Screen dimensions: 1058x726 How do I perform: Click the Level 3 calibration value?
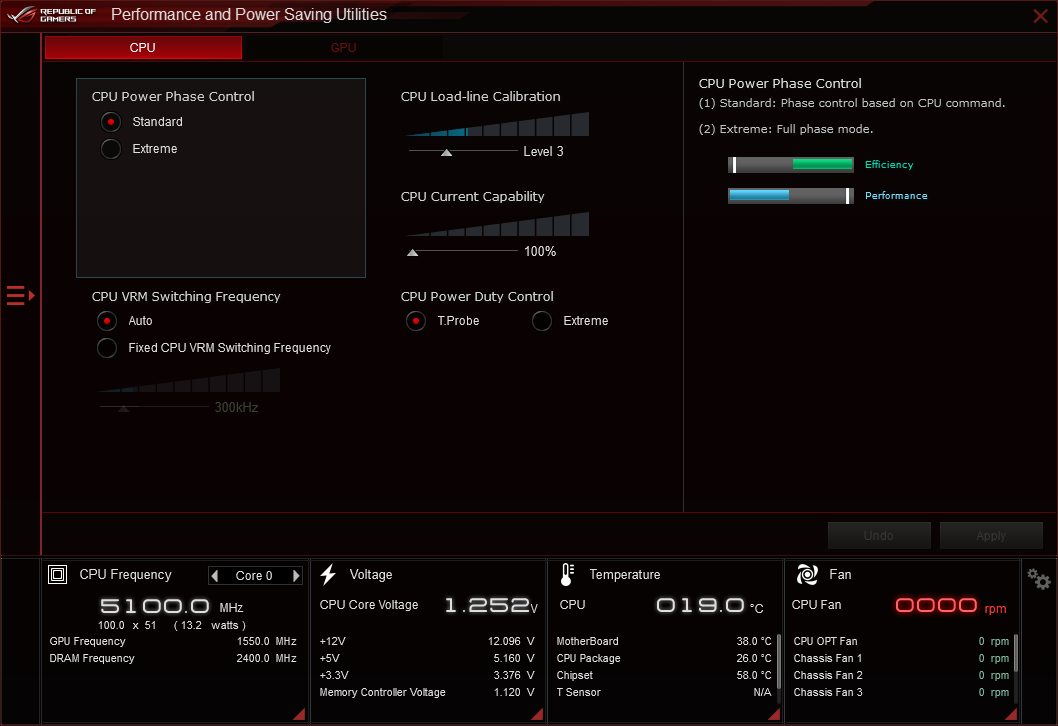coord(543,151)
